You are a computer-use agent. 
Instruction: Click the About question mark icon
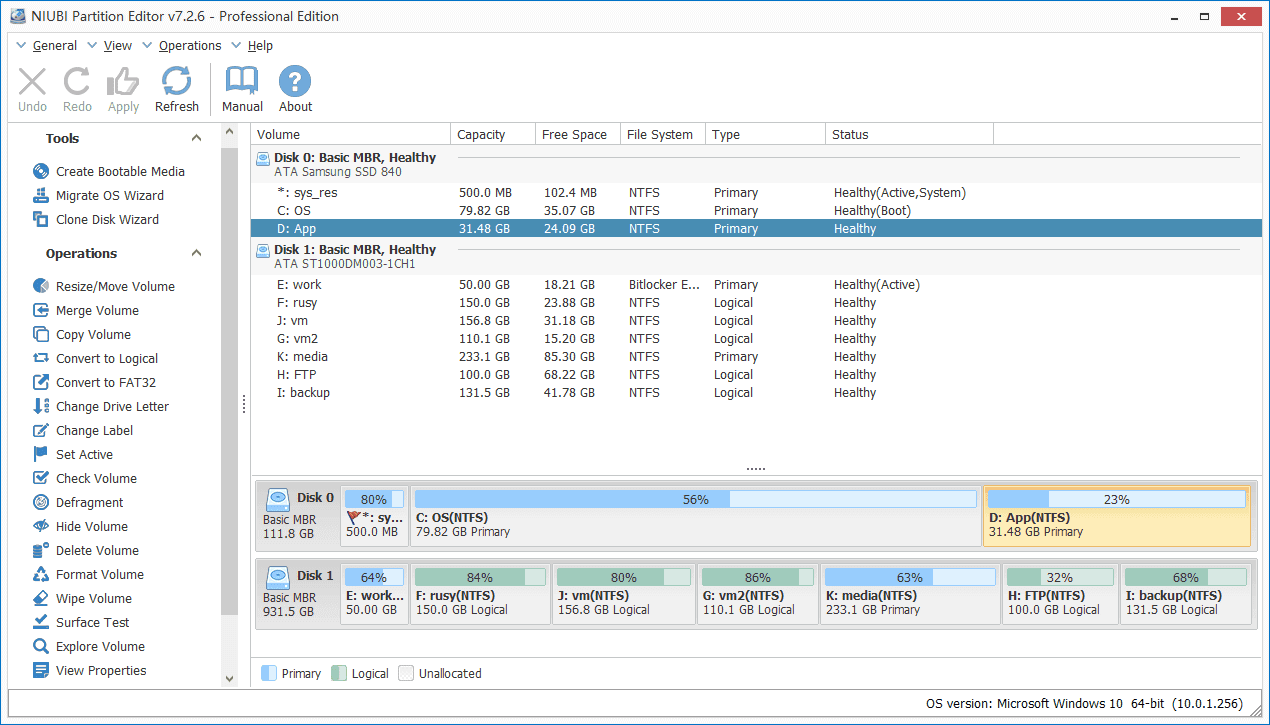point(295,82)
